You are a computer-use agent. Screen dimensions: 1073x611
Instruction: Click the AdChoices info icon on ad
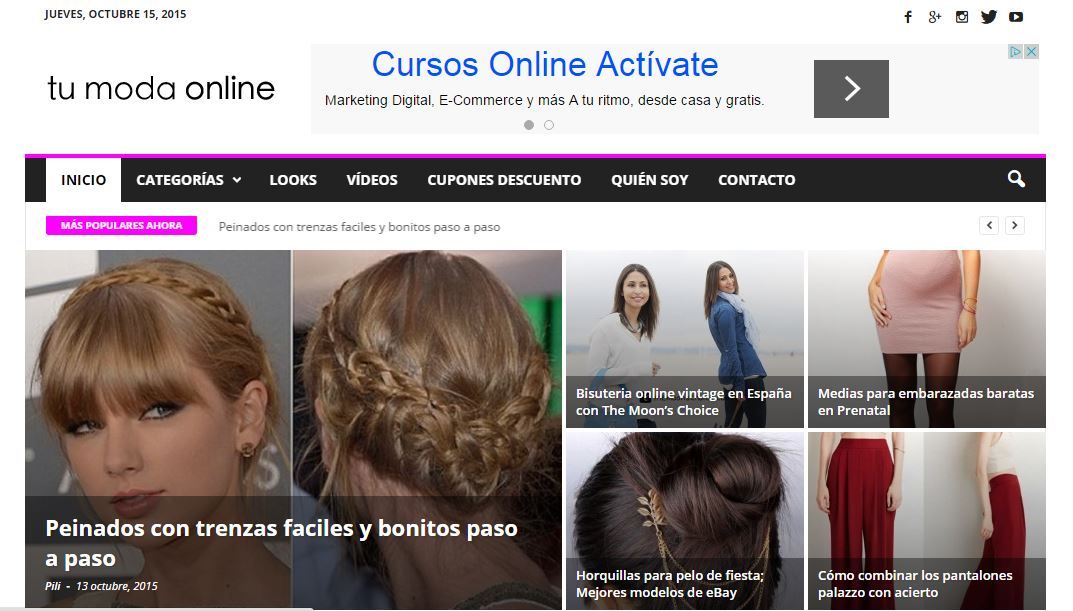[1015, 52]
